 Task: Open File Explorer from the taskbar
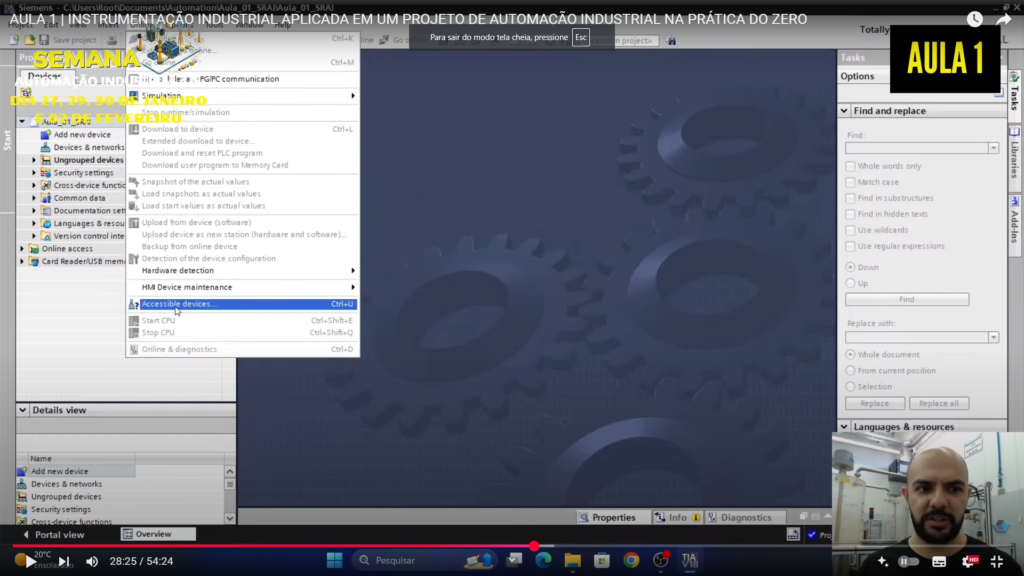pyautogui.click(x=573, y=560)
